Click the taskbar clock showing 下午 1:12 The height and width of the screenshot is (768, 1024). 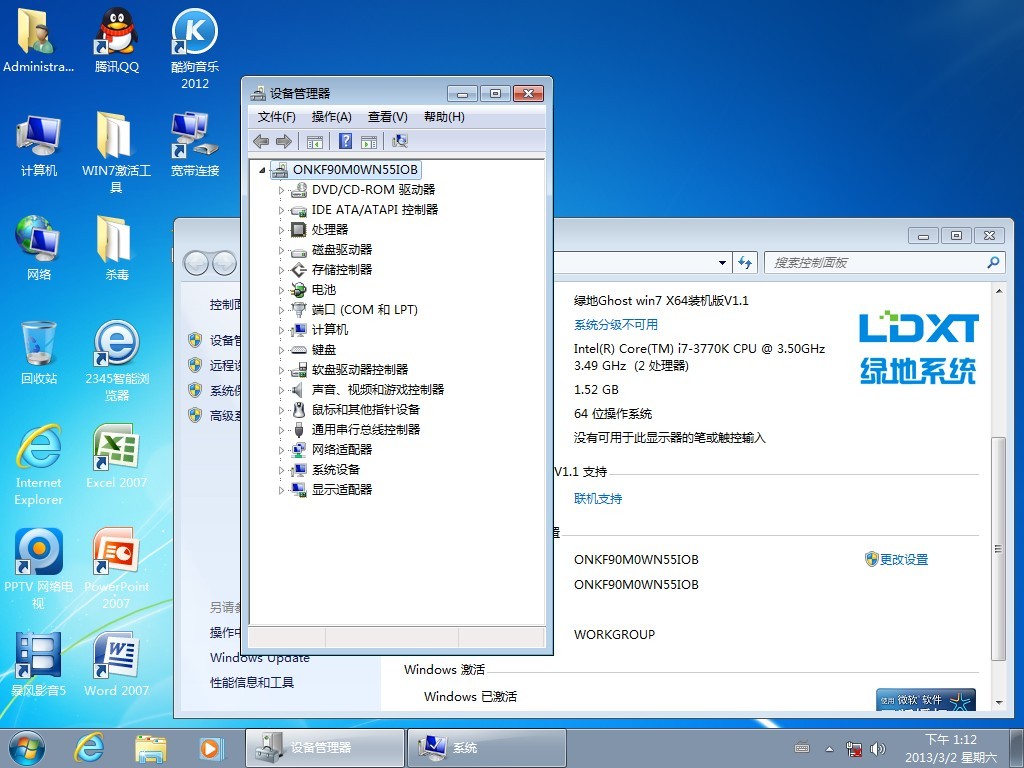pyautogui.click(x=951, y=748)
